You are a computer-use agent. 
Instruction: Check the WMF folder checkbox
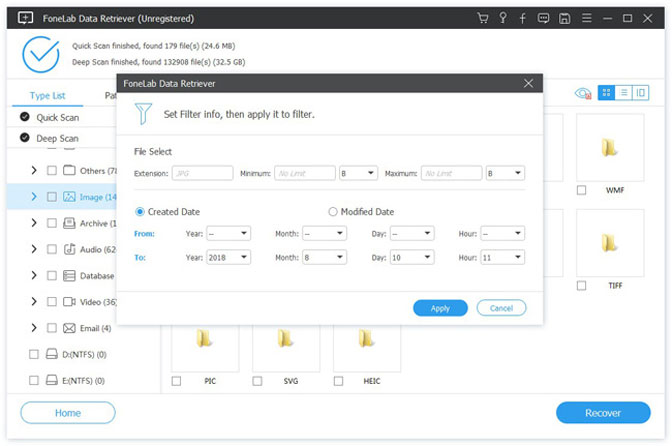[x=581, y=190]
